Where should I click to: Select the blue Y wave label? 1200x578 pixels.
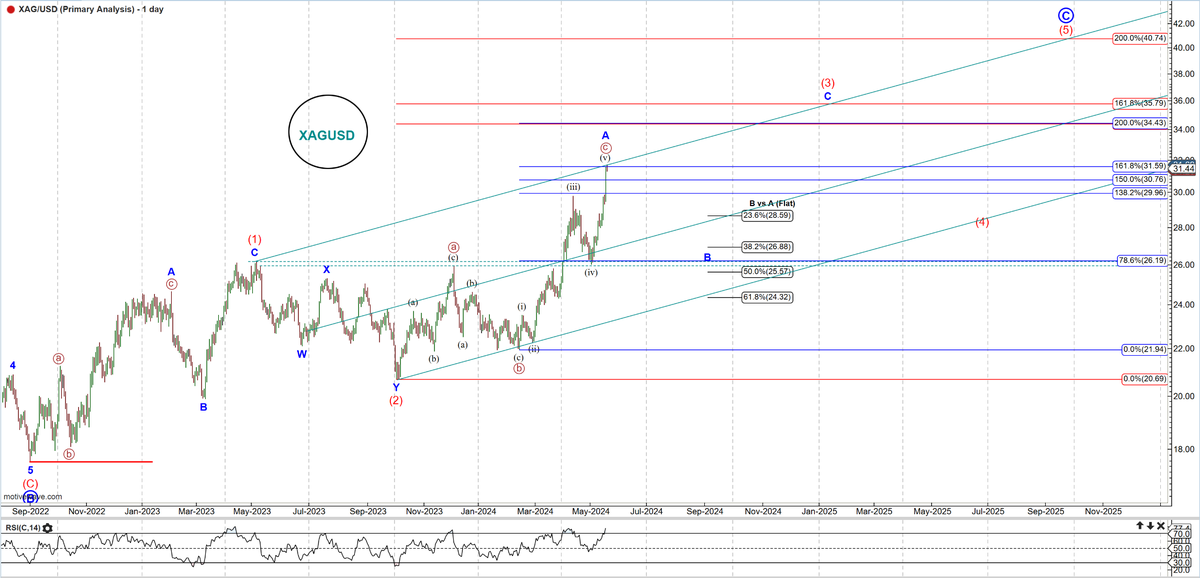pyautogui.click(x=396, y=386)
